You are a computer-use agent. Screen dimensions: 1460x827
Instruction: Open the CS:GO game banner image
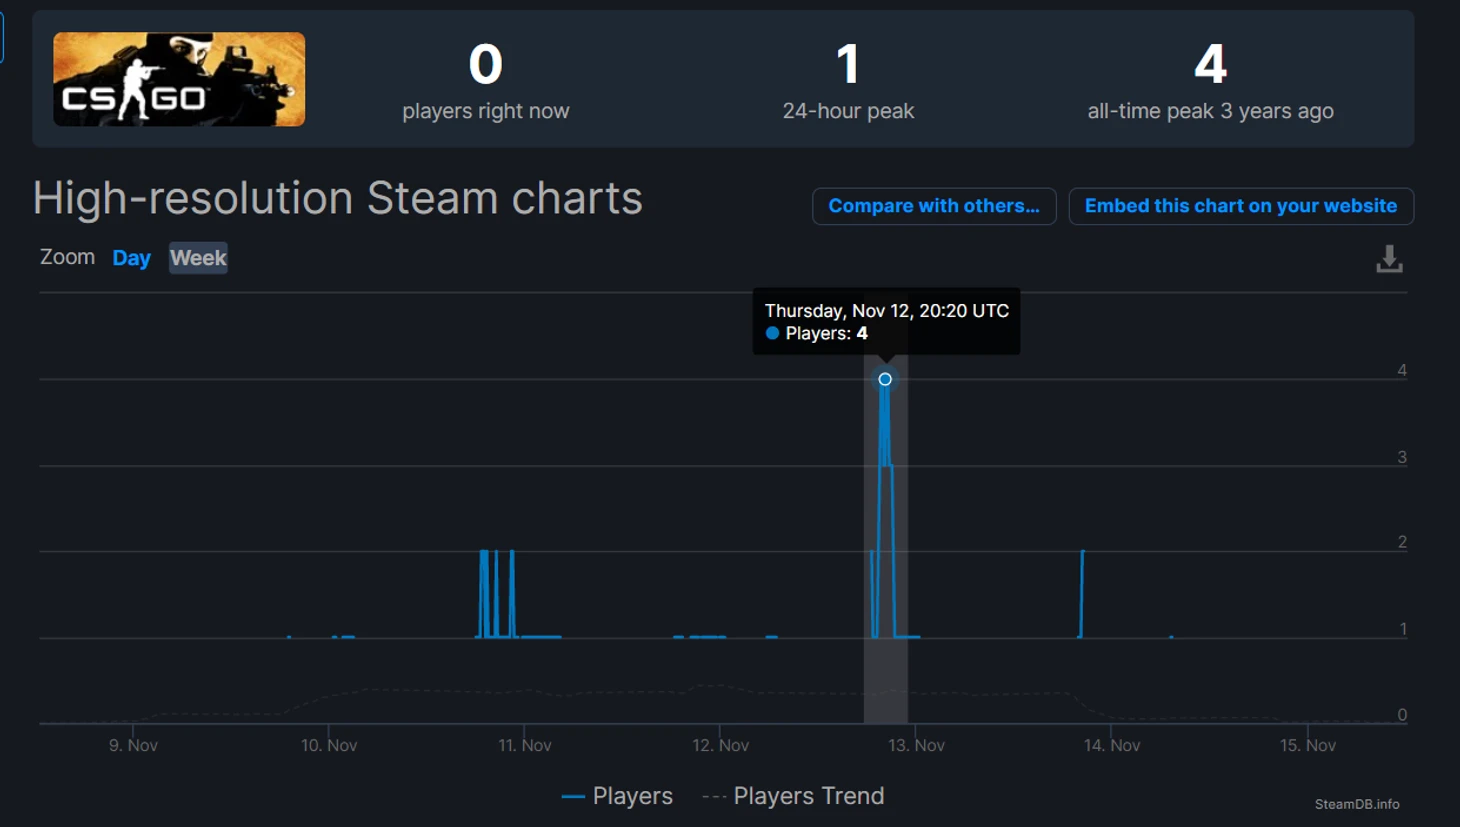tap(179, 79)
